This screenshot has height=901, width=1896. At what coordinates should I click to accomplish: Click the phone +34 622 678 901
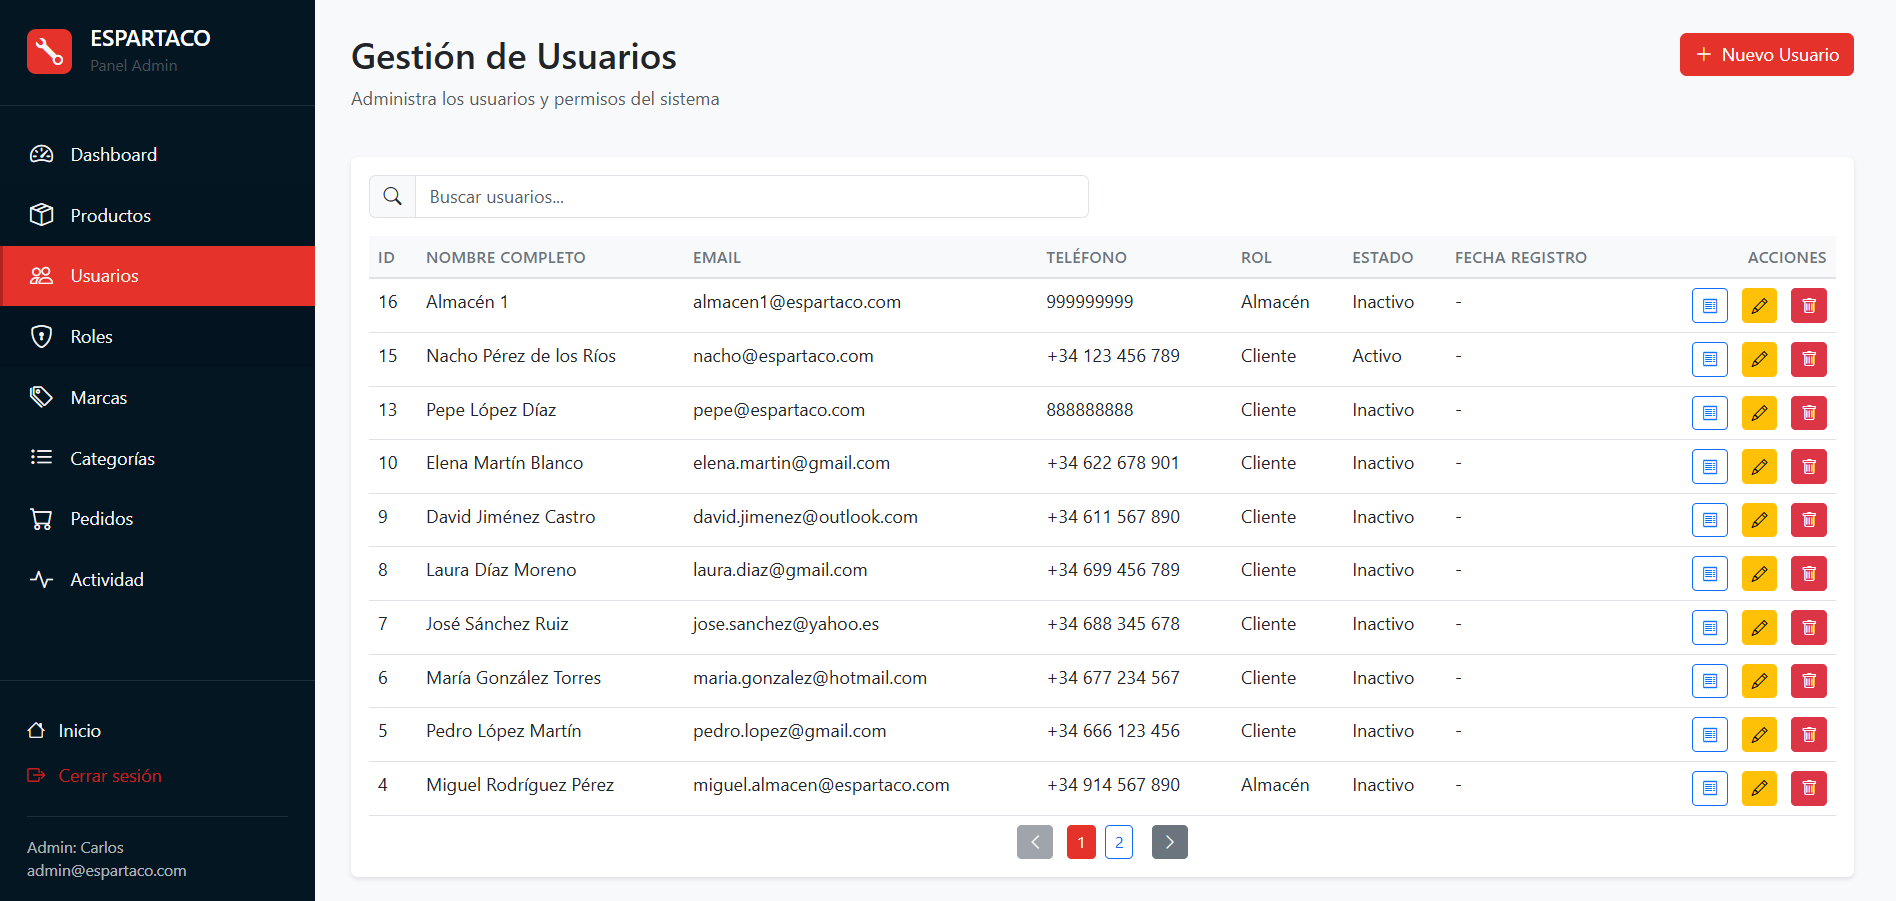pos(1113,463)
